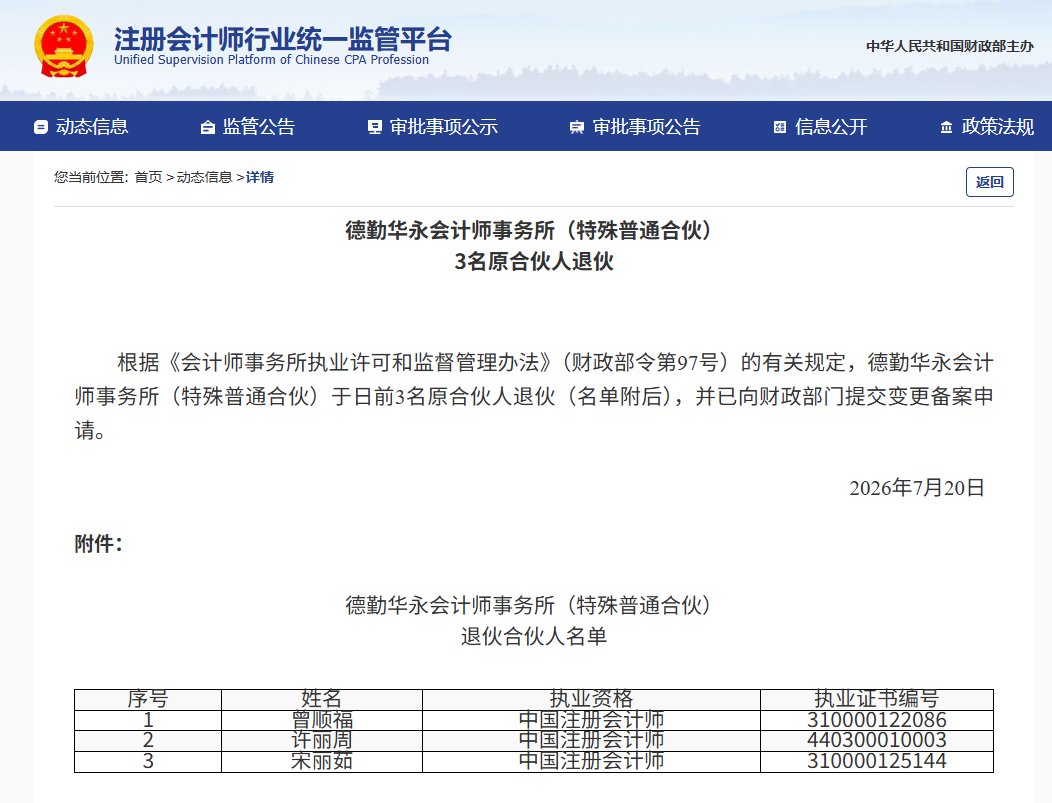The image size is (1052, 803).
Task: Click the 政策法规 bank icon
Action: click(x=946, y=127)
